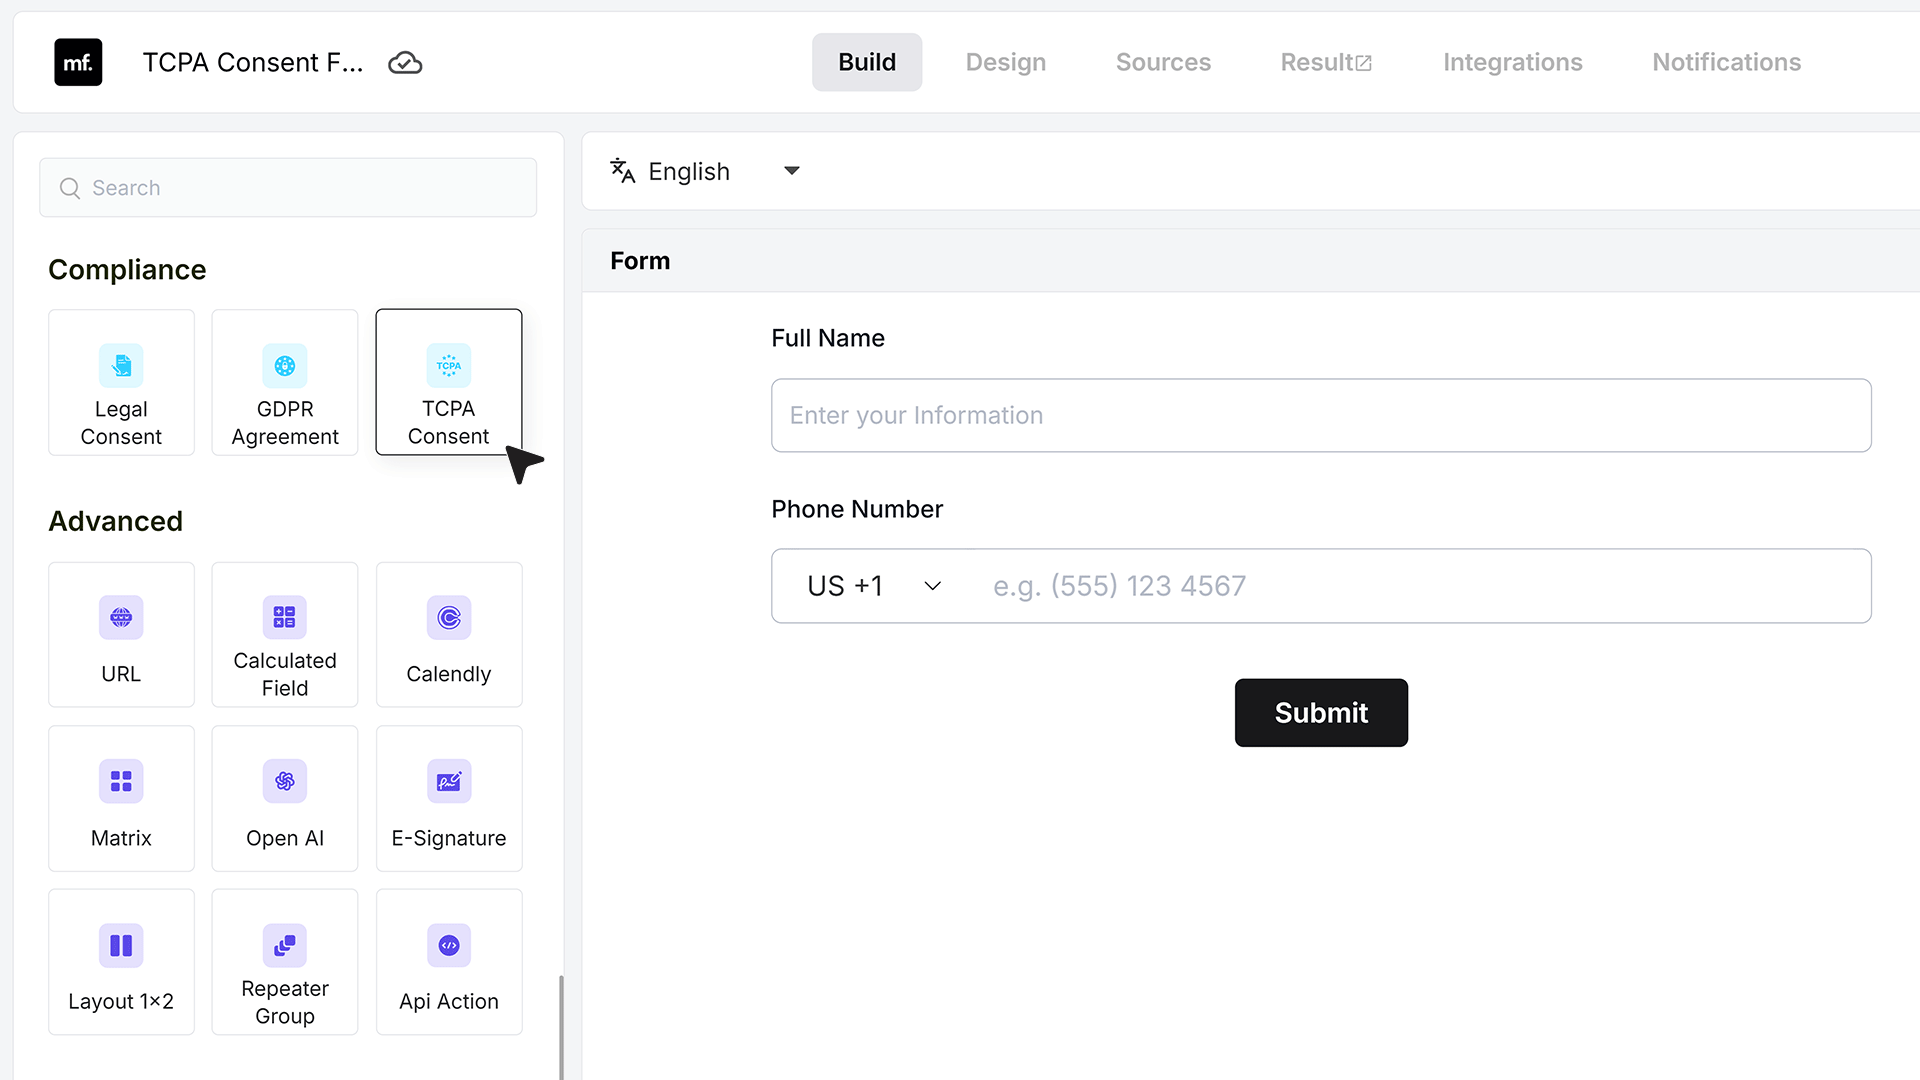Click the mf. logo icon
1920x1080 pixels.
(78, 62)
